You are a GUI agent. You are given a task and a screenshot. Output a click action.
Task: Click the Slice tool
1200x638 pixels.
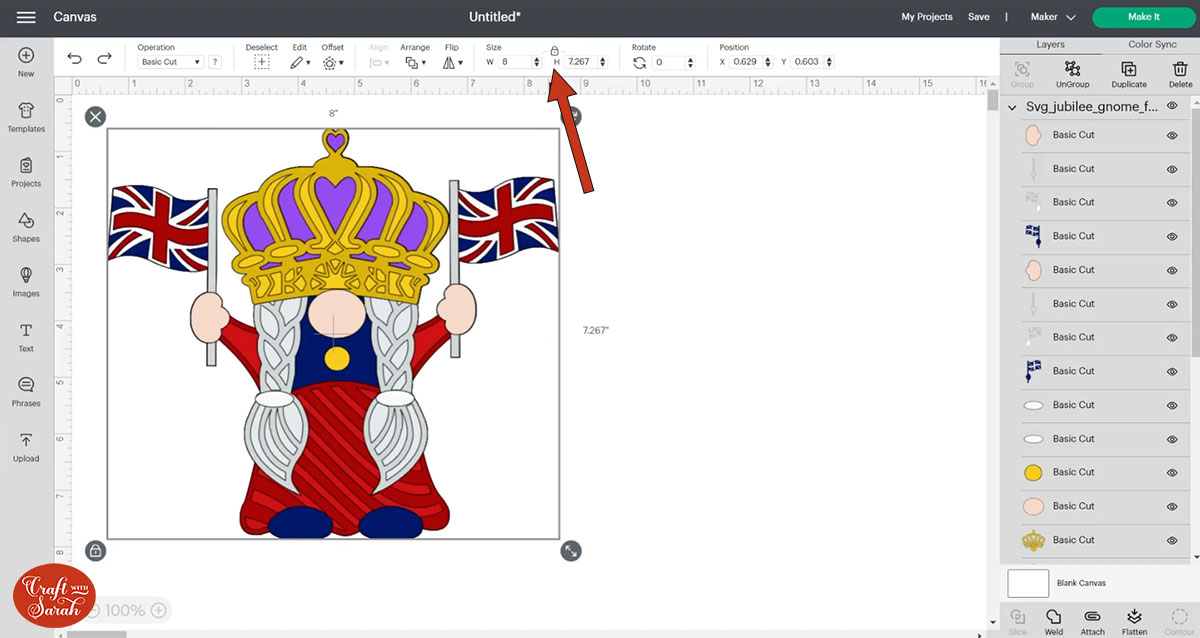pos(1017,620)
